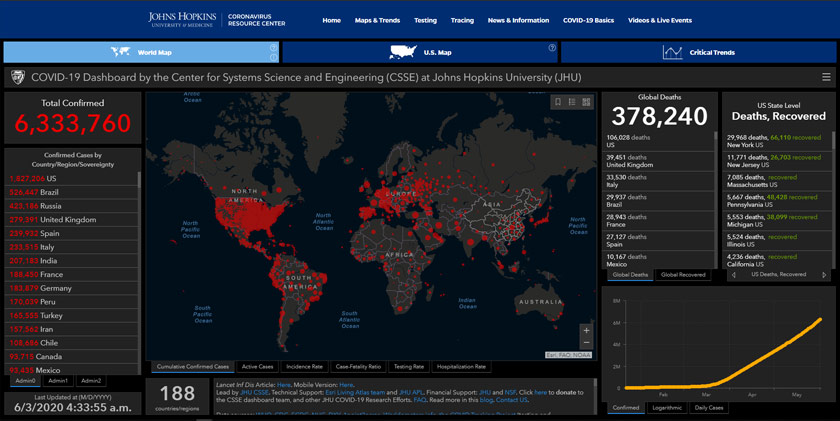
Task: Select the Admin1 list tab
Action: point(58,381)
